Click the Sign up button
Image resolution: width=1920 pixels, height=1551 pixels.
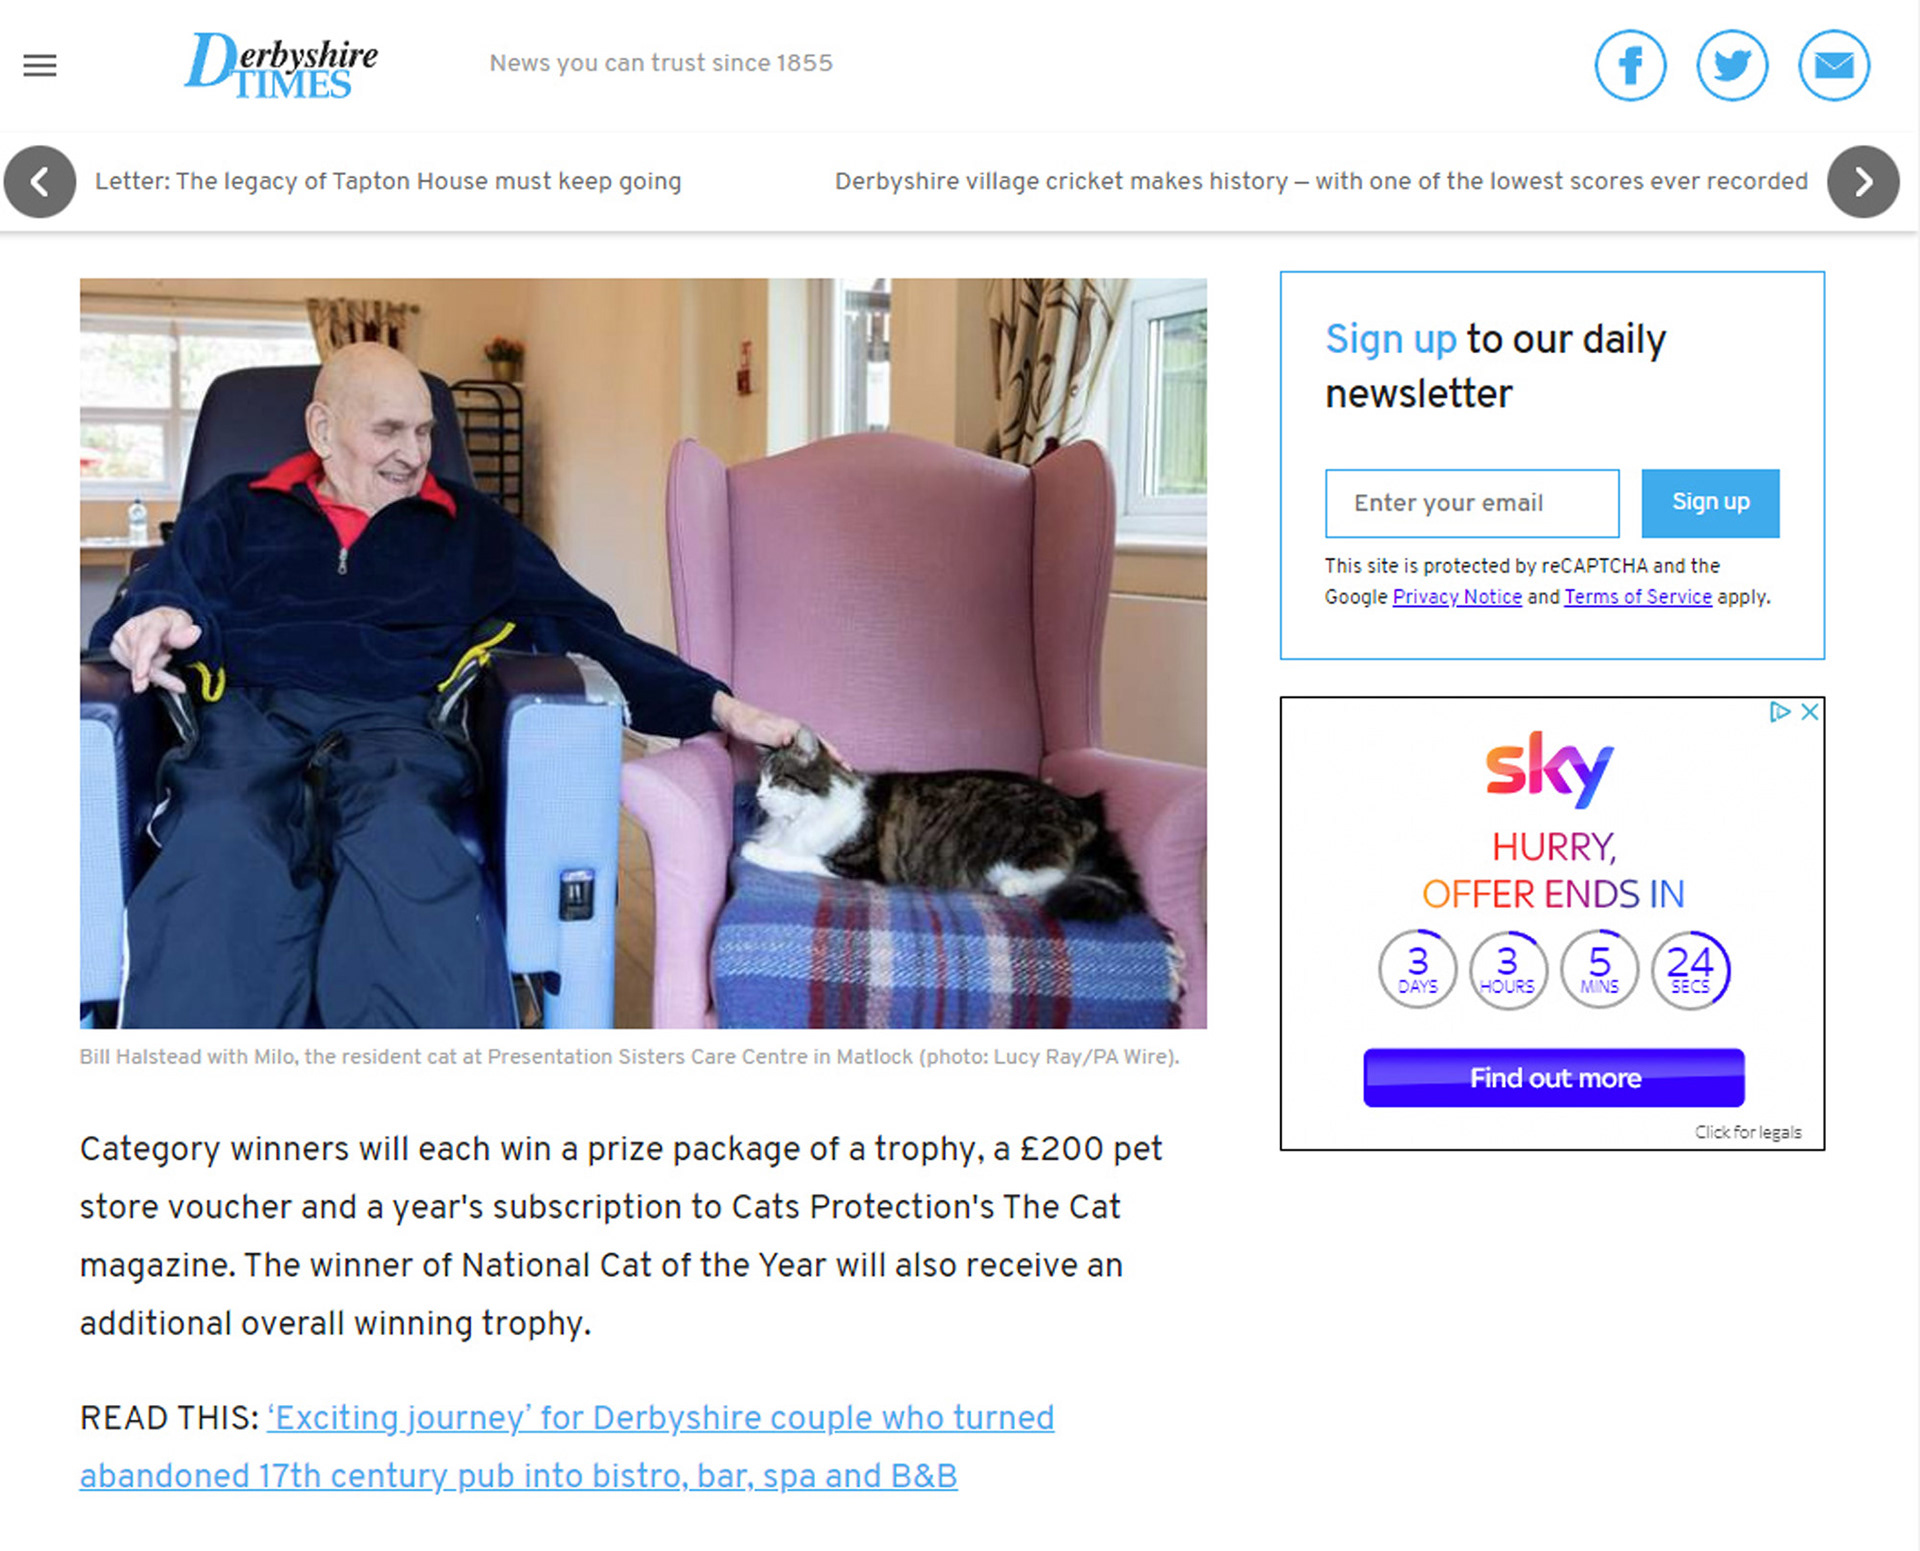click(x=1710, y=503)
